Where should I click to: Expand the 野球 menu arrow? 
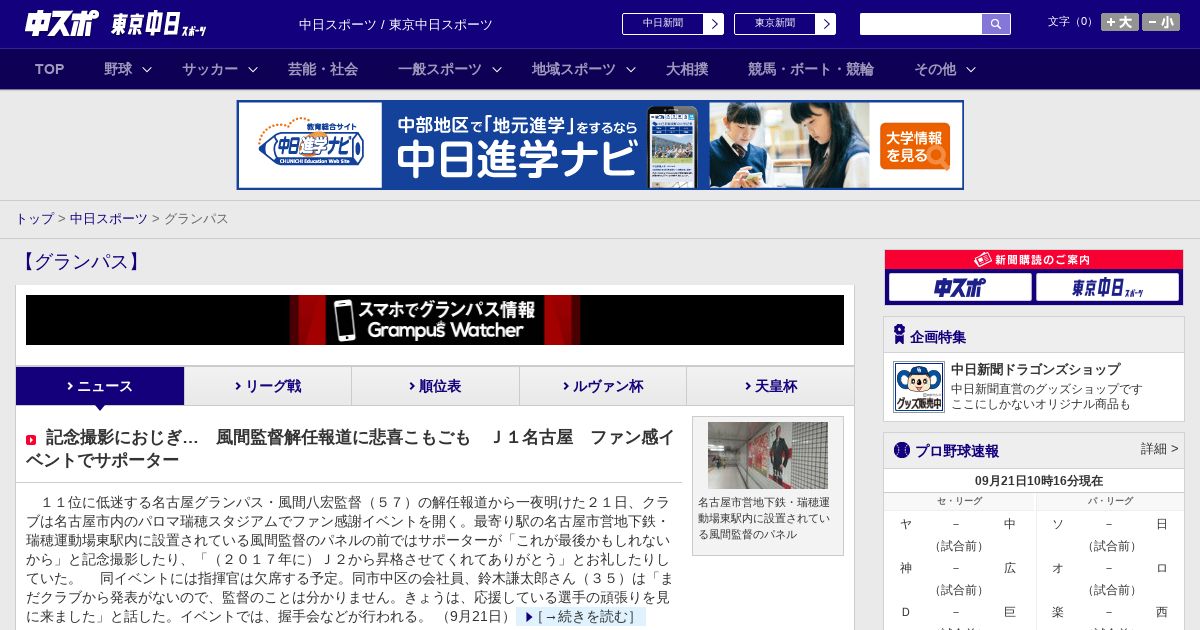[x=147, y=69]
